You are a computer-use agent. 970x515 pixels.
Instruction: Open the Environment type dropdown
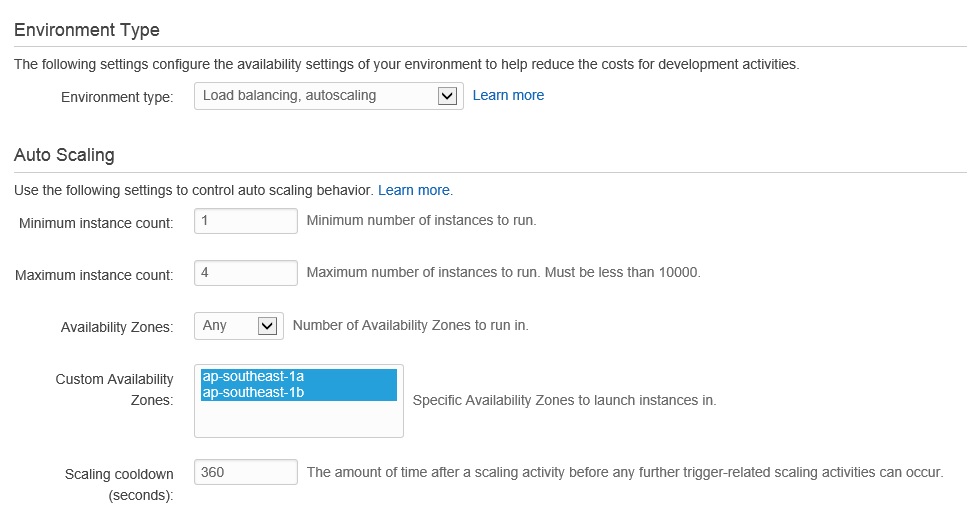[316, 96]
